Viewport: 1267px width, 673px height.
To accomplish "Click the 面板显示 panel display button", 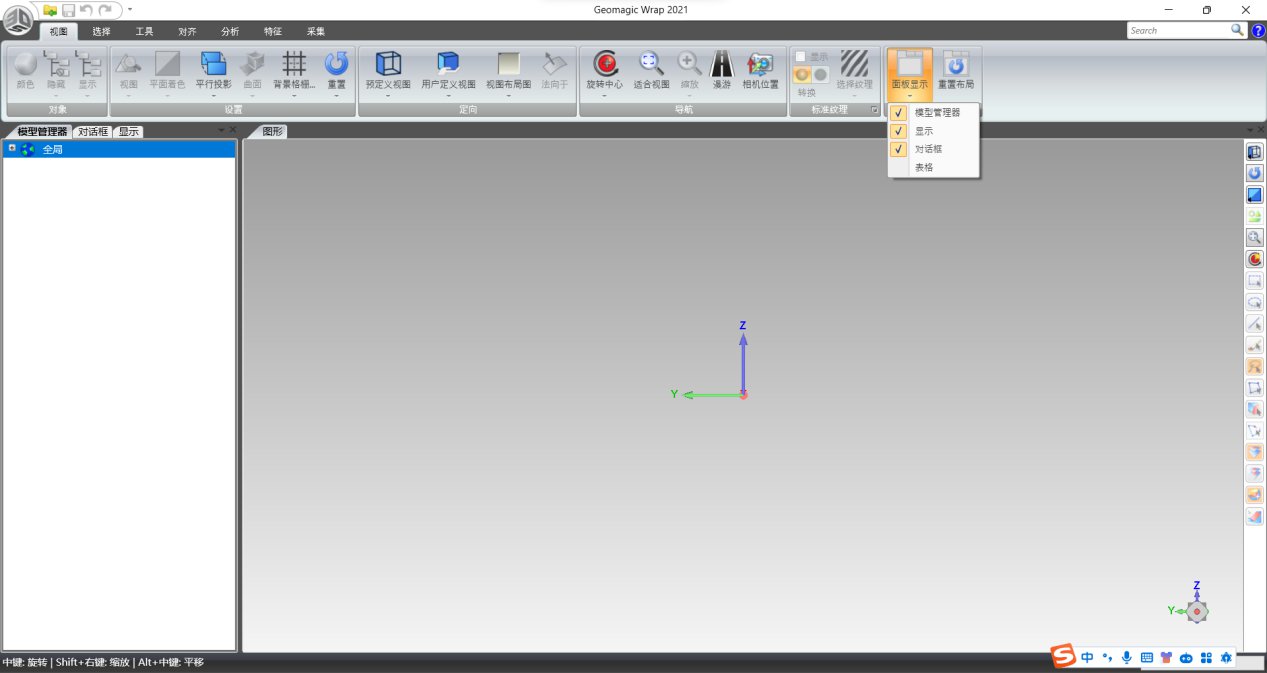I will pos(910,72).
